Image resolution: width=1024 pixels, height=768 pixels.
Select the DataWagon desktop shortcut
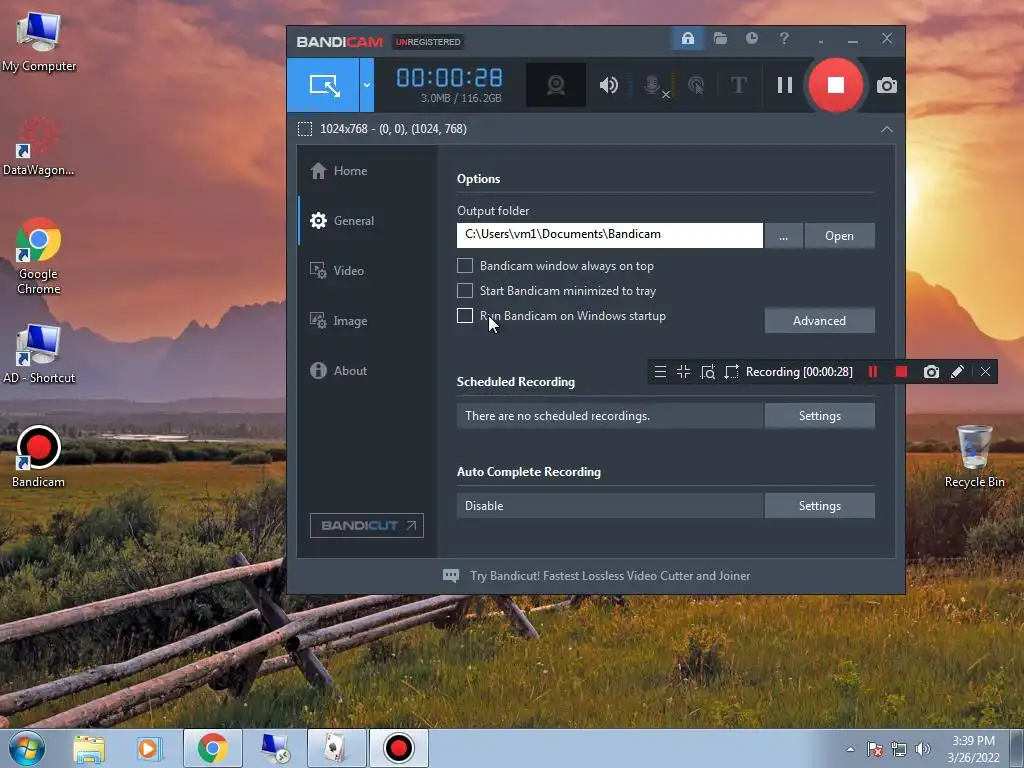coord(39,146)
